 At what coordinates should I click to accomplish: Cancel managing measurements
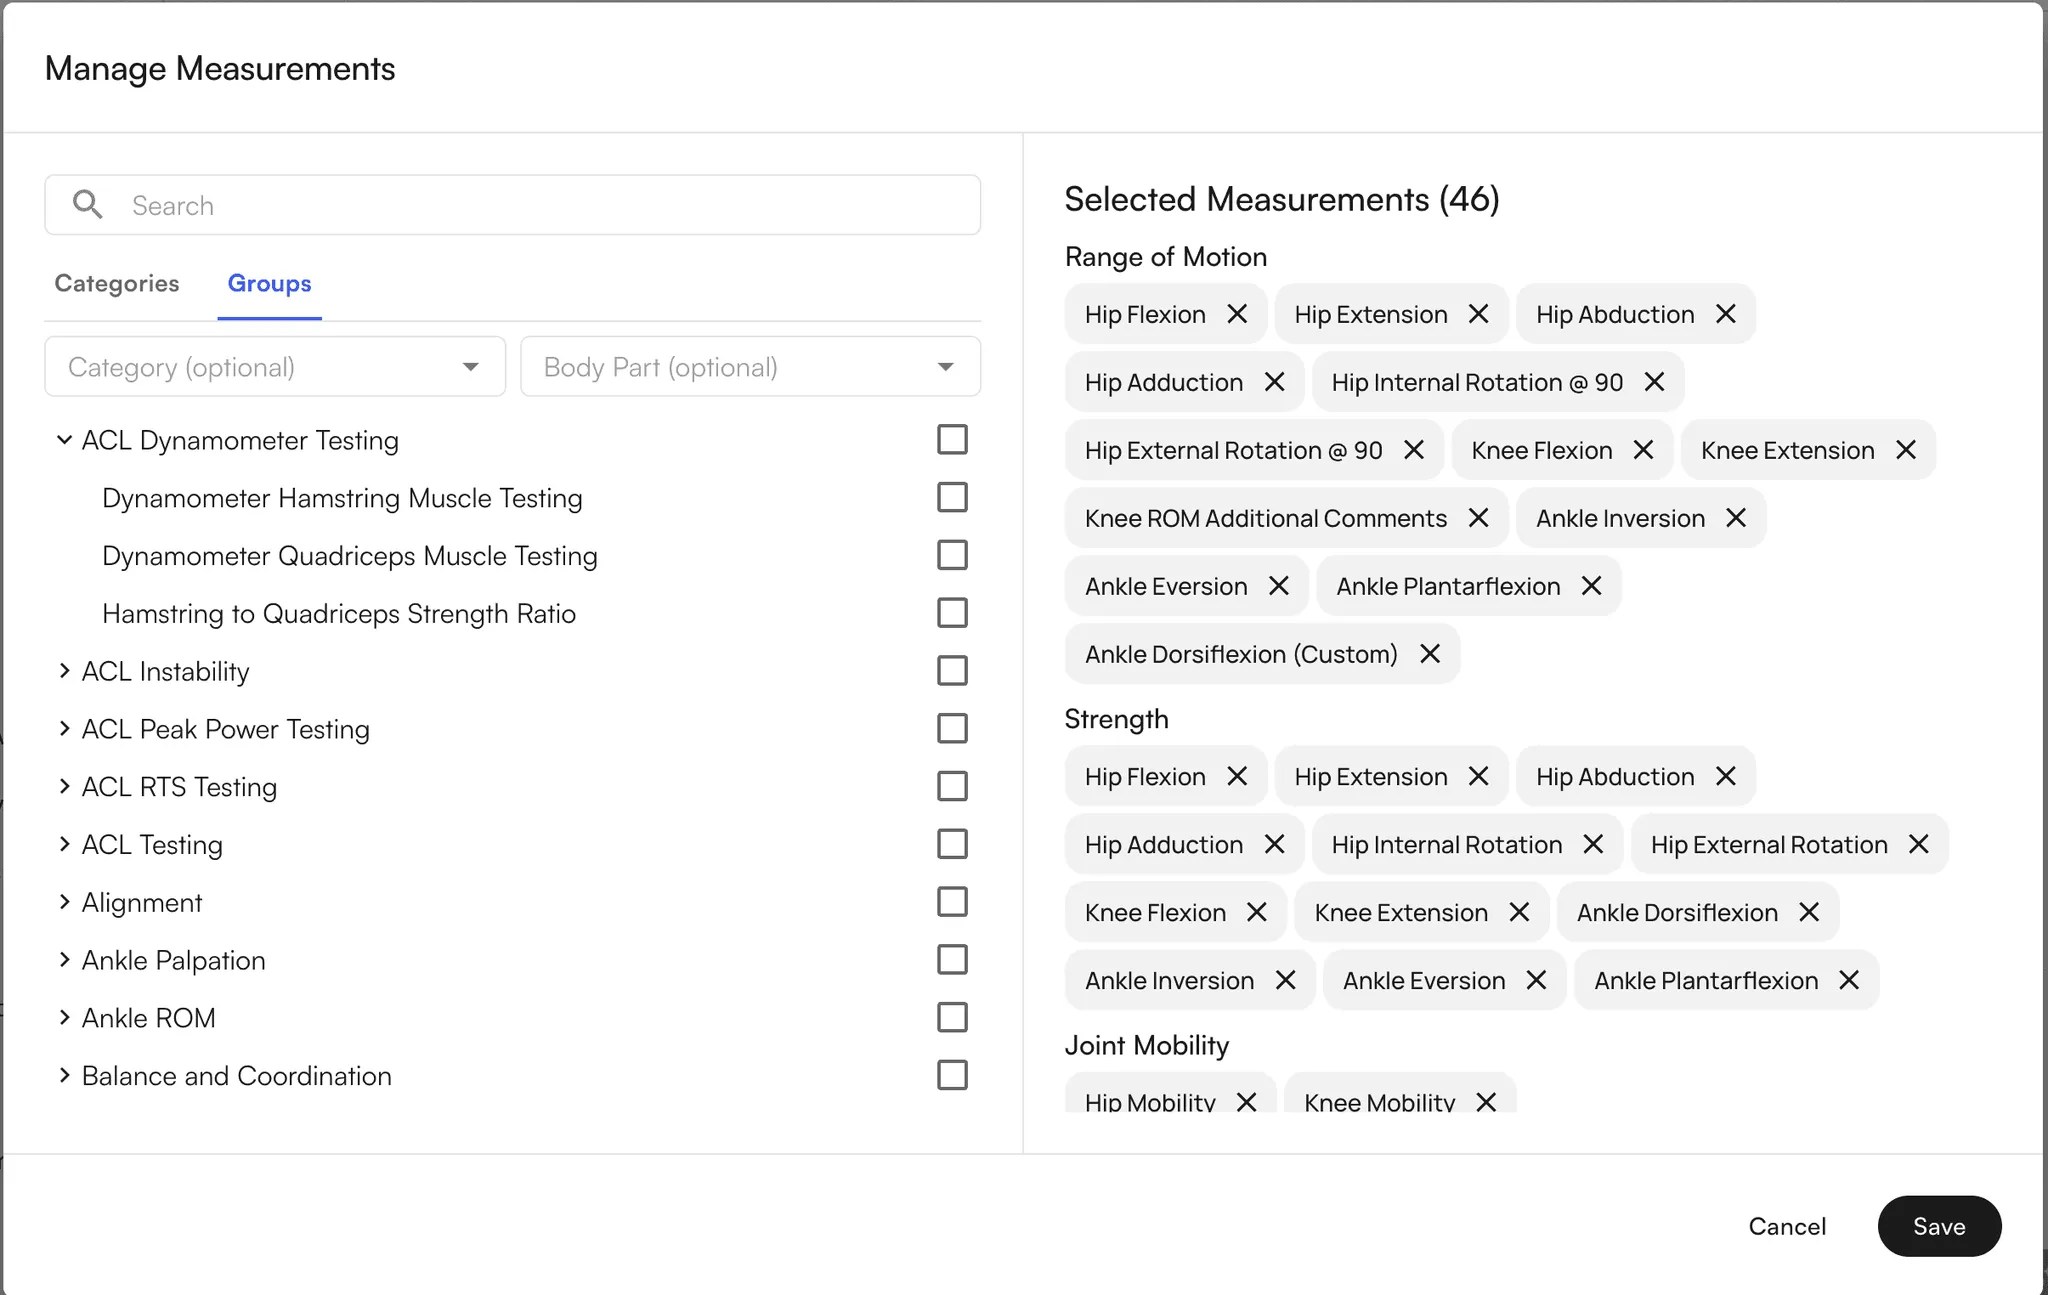(x=1786, y=1226)
